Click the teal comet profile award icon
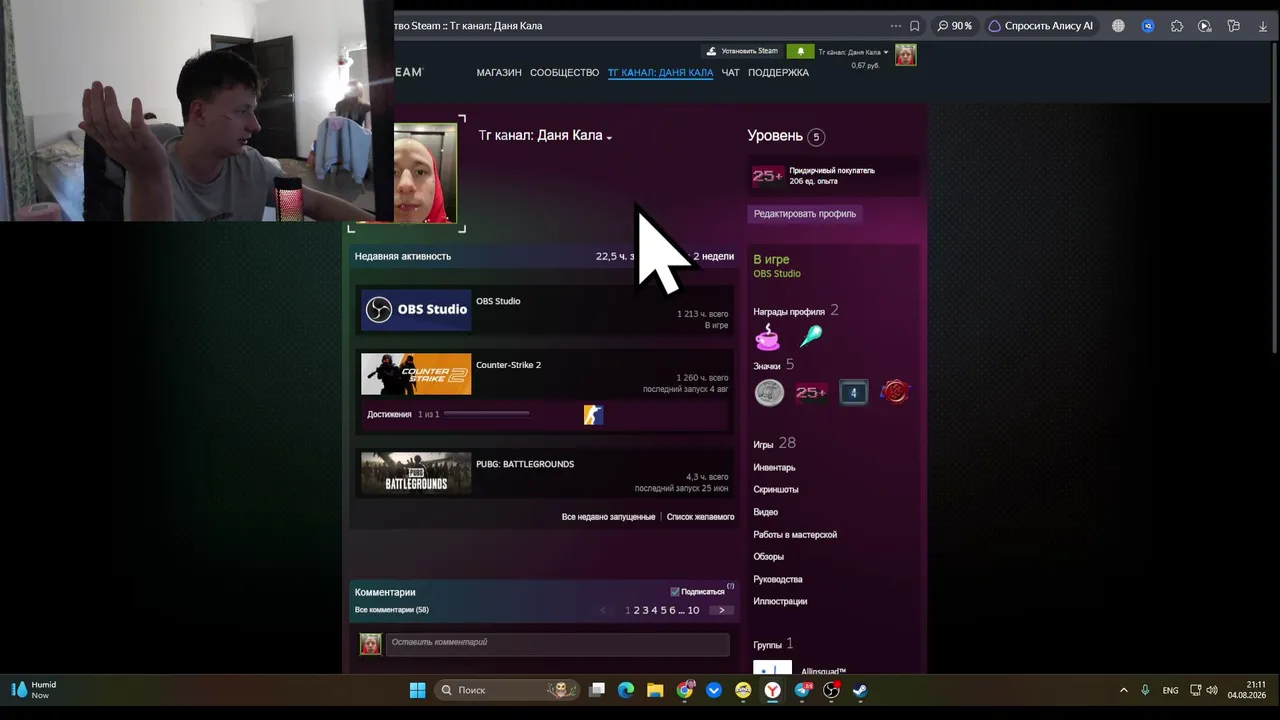 [x=811, y=337]
